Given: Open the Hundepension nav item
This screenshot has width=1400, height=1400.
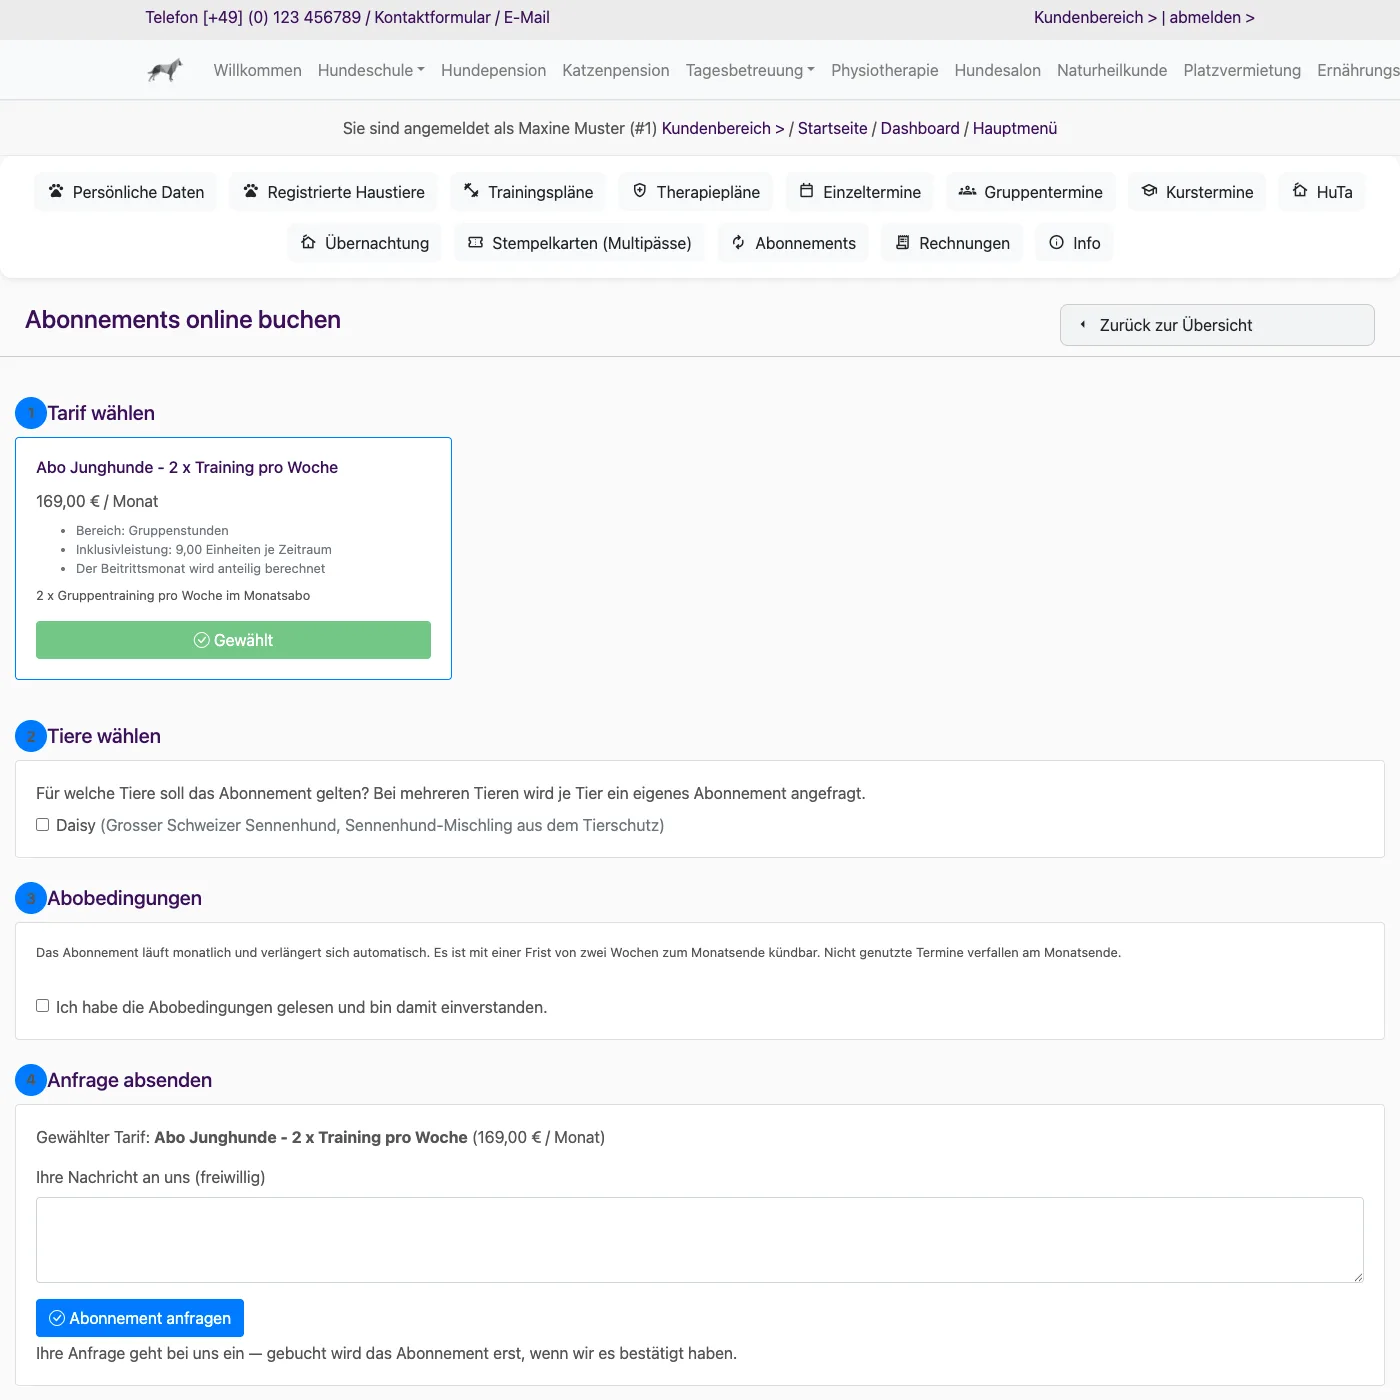Looking at the screenshot, I should point(493,70).
